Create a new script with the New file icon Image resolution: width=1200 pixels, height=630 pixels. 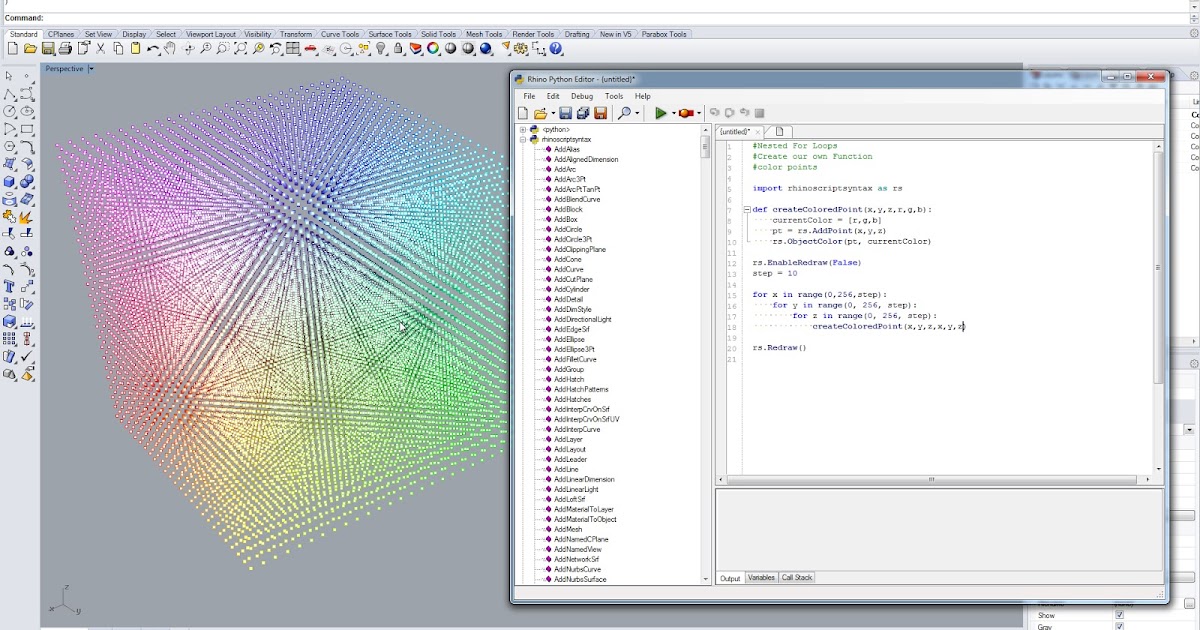coord(523,112)
